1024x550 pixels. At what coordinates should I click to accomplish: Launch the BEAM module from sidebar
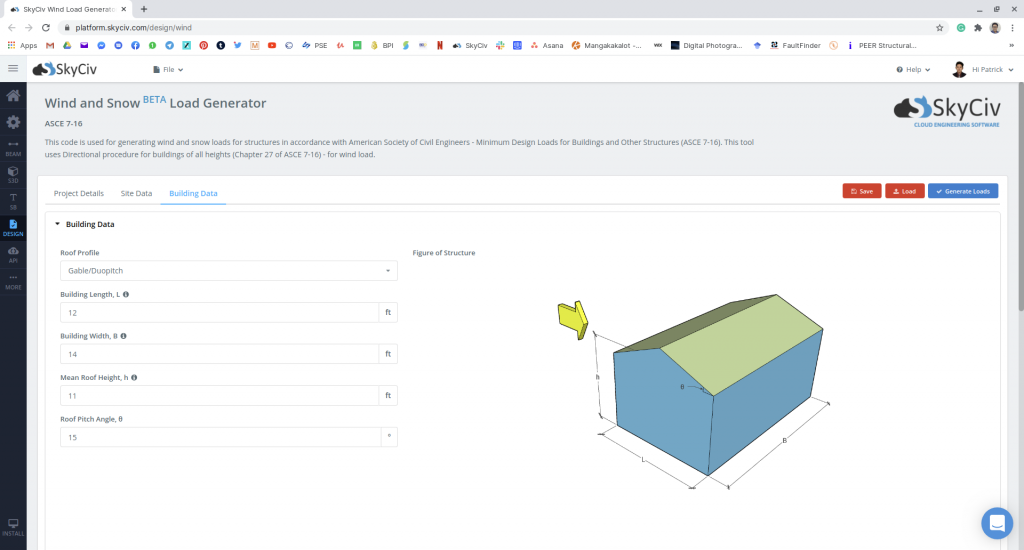[13, 149]
